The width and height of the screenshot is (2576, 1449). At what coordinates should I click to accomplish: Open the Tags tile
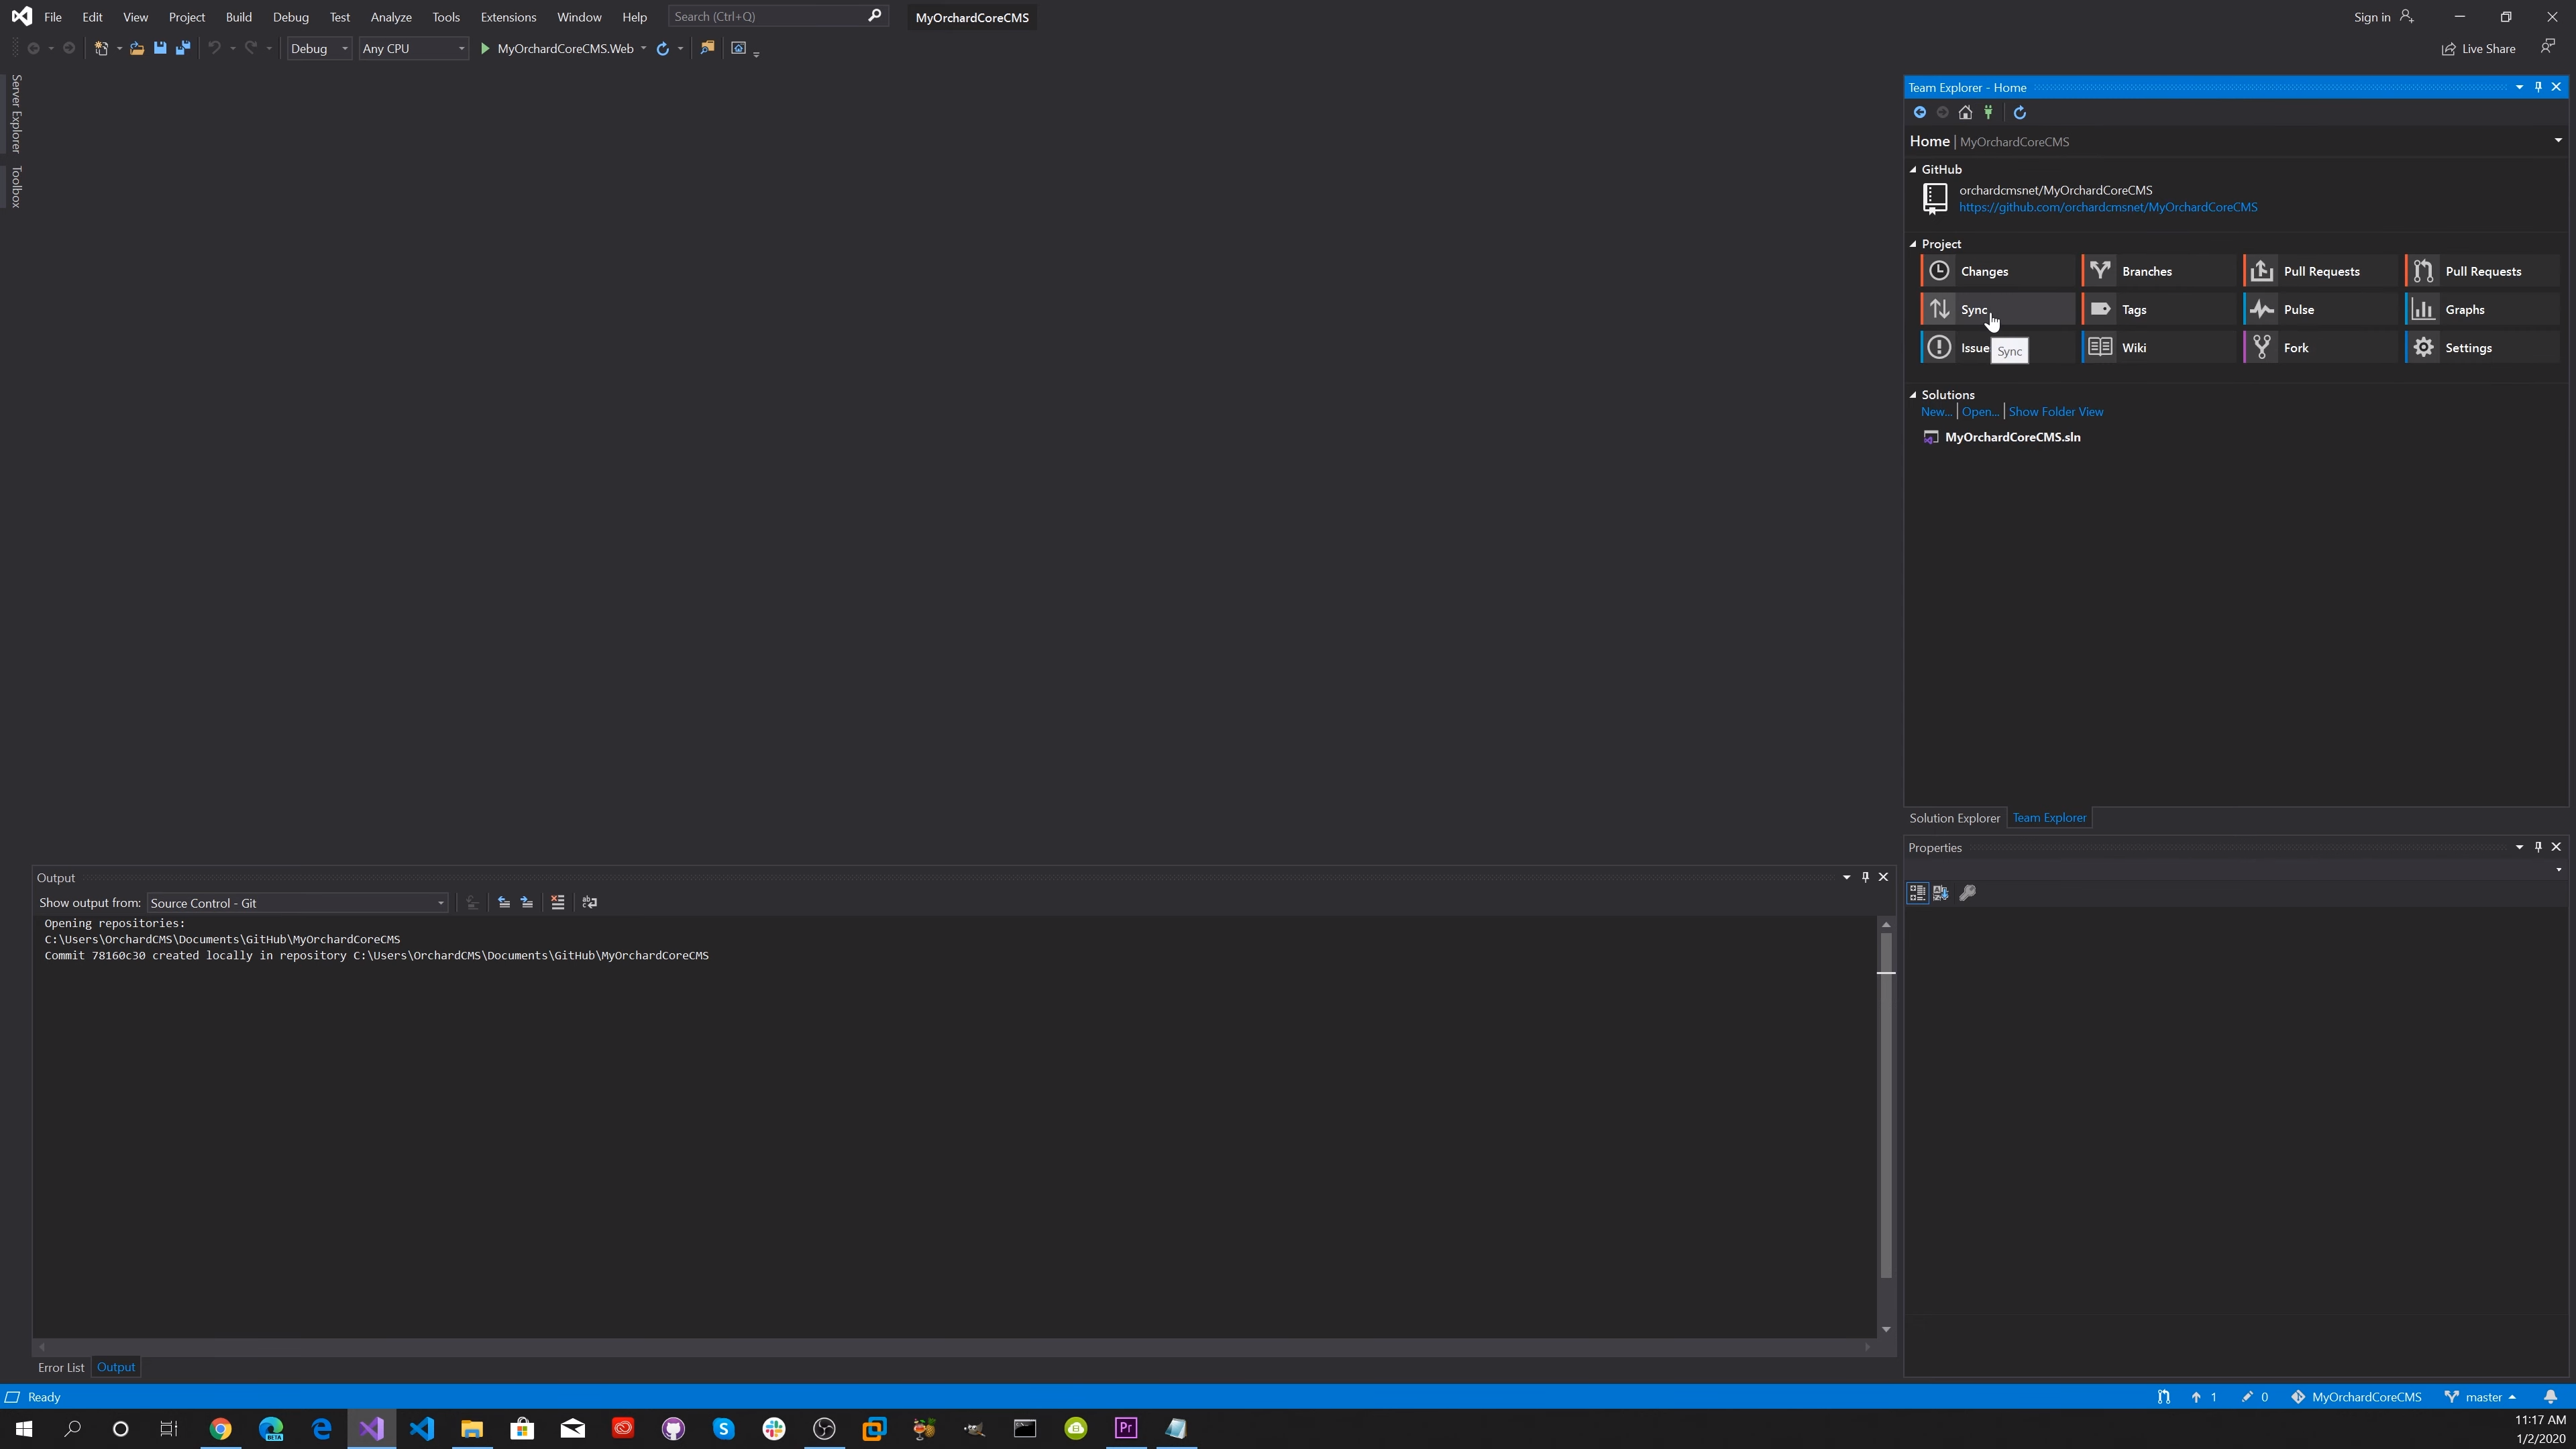coord(2158,309)
